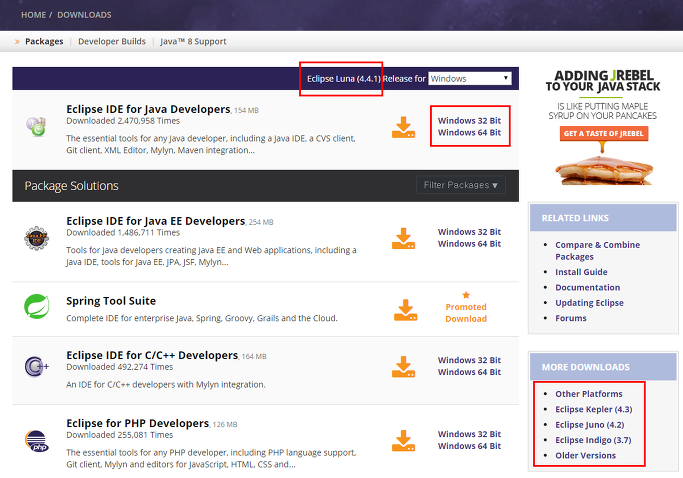Open Eclipse Indigo (3.7) downloads
The height and width of the screenshot is (478, 683).
[593, 440]
